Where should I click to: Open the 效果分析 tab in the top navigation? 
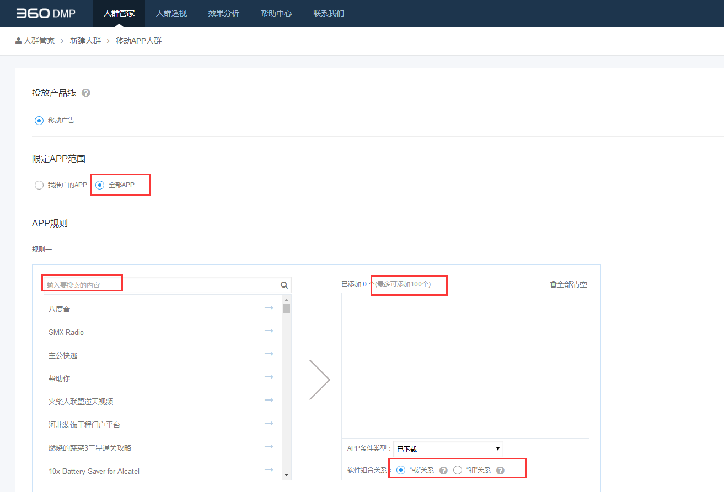pyautogui.click(x=223, y=13)
